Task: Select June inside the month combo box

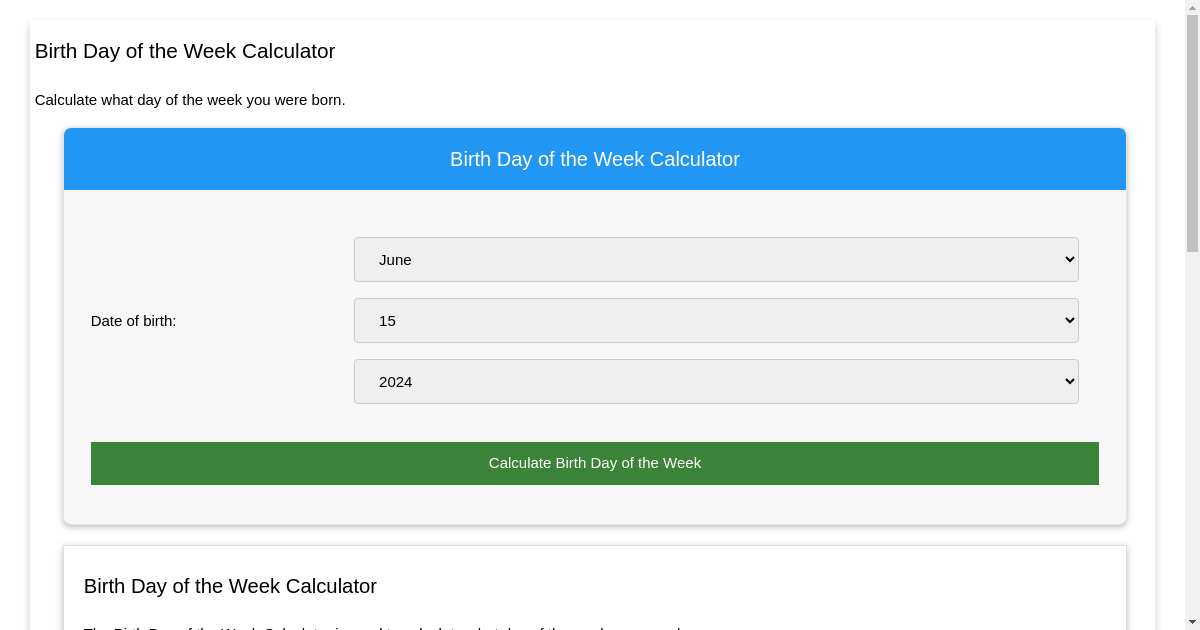Action: click(x=395, y=259)
